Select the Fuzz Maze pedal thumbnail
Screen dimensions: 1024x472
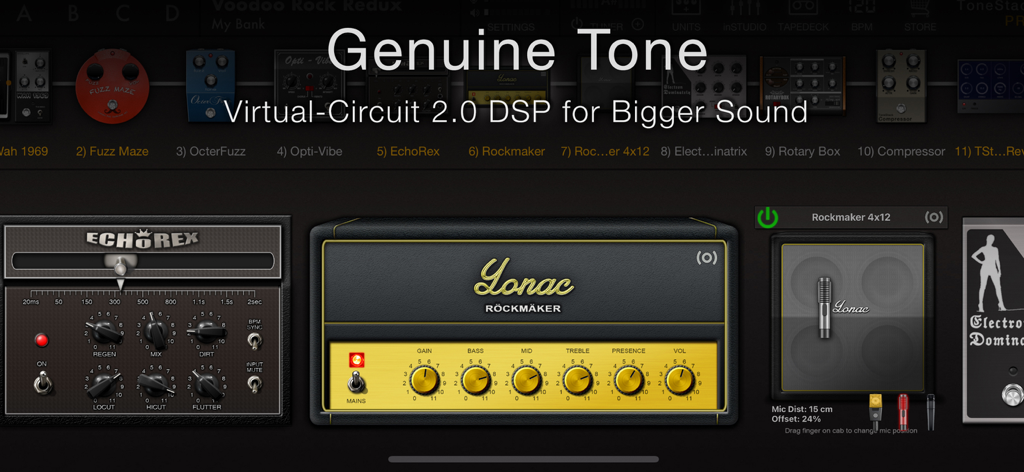[112, 86]
